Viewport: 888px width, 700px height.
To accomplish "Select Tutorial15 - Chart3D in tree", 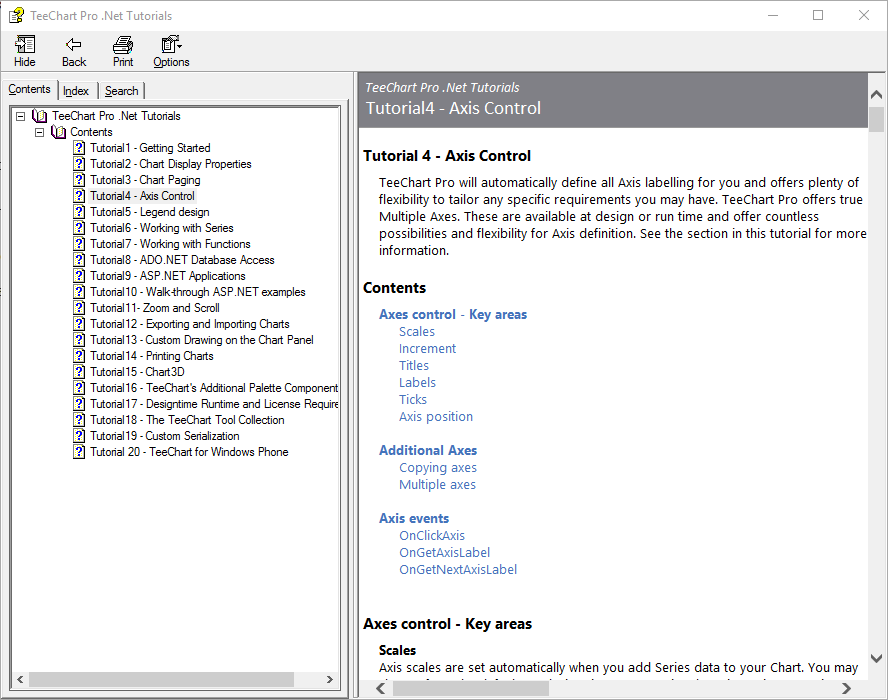I will 138,372.
